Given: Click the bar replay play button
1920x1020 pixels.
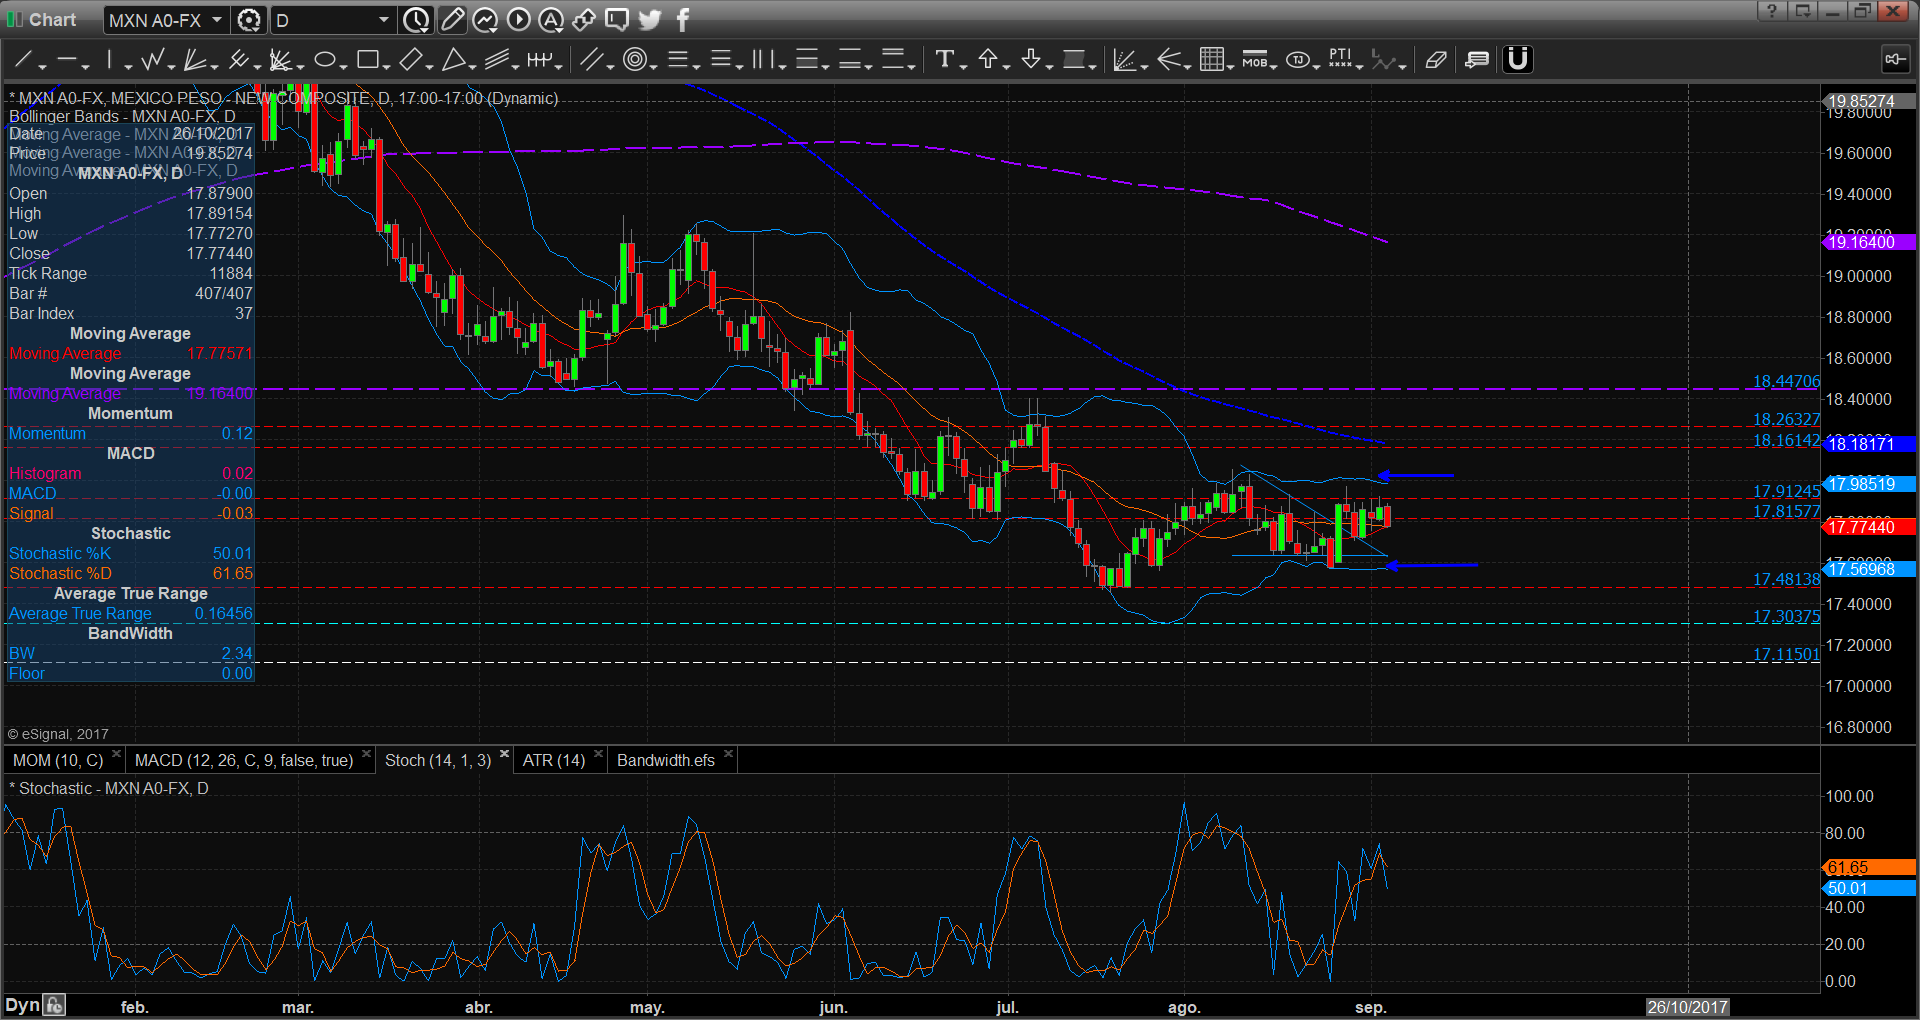Looking at the screenshot, I should [518, 19].
